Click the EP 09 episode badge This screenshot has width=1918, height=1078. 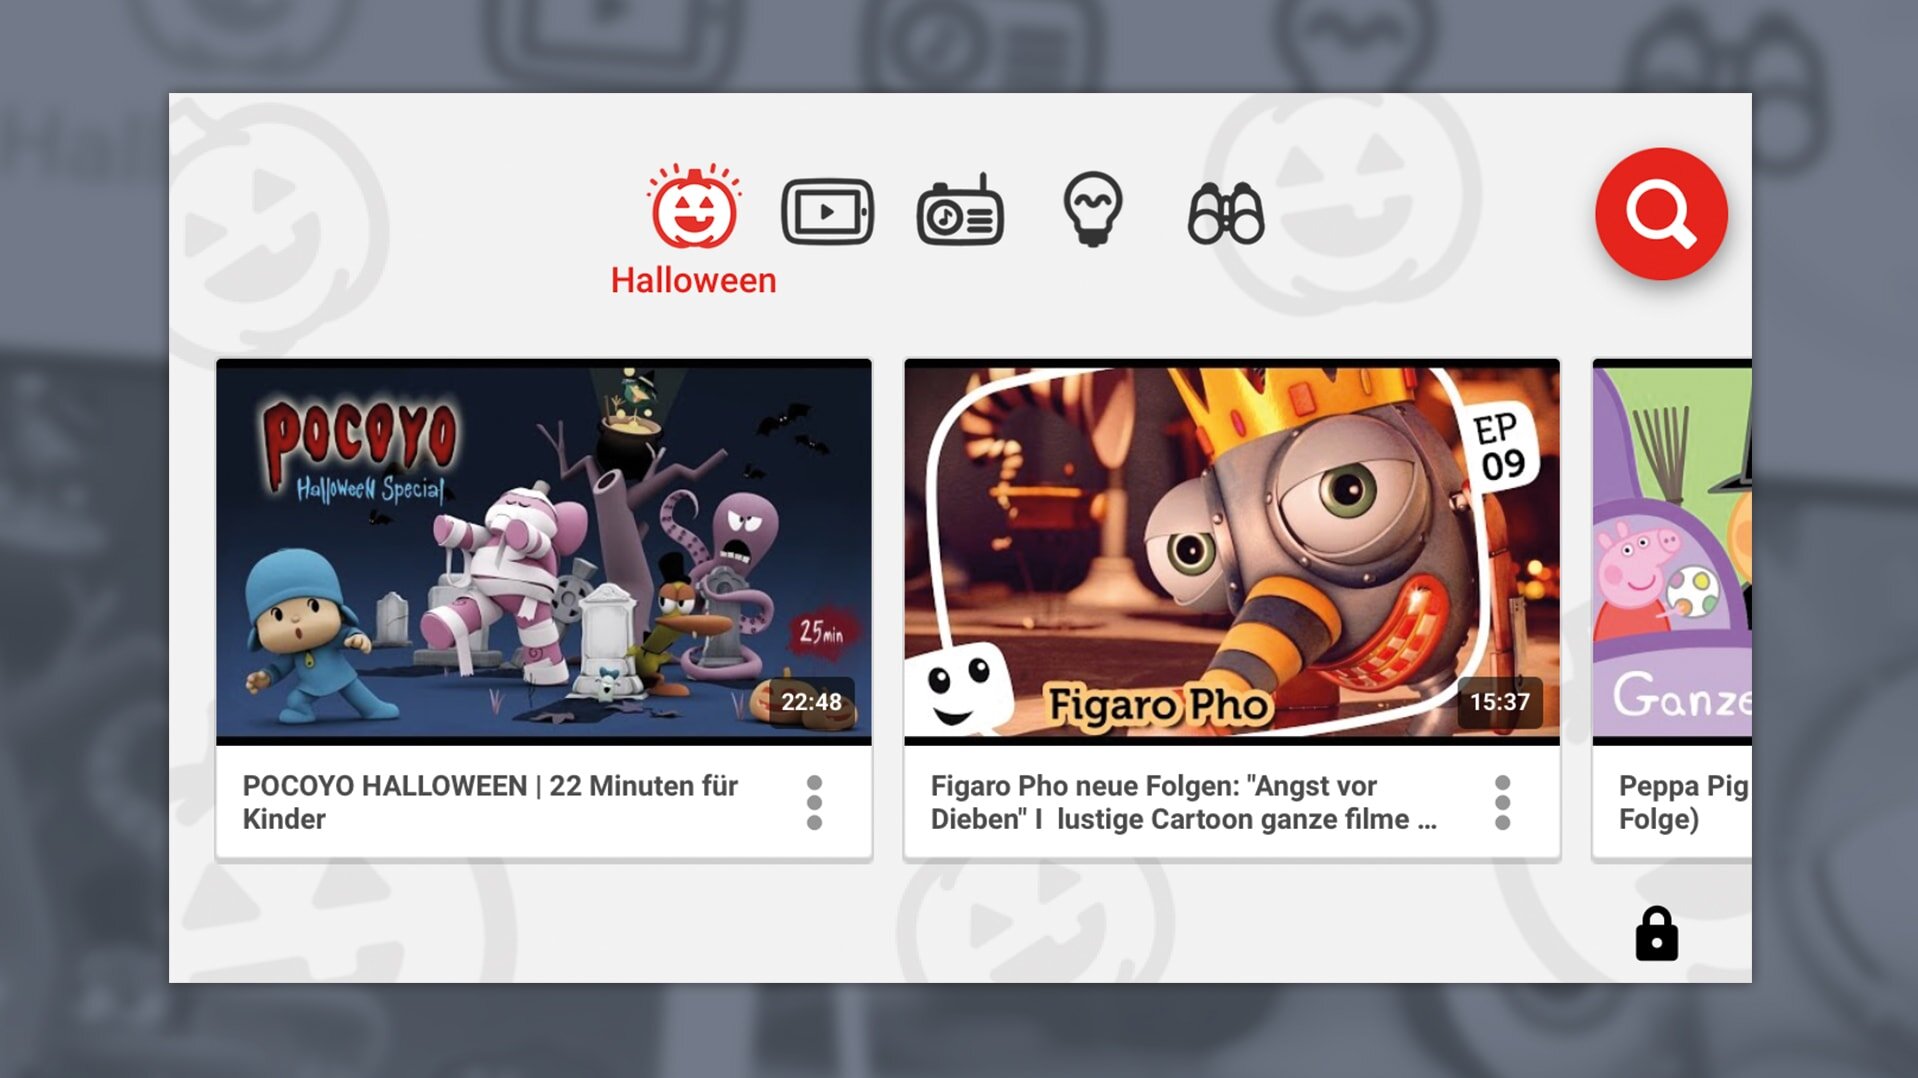coord(1500,447)
